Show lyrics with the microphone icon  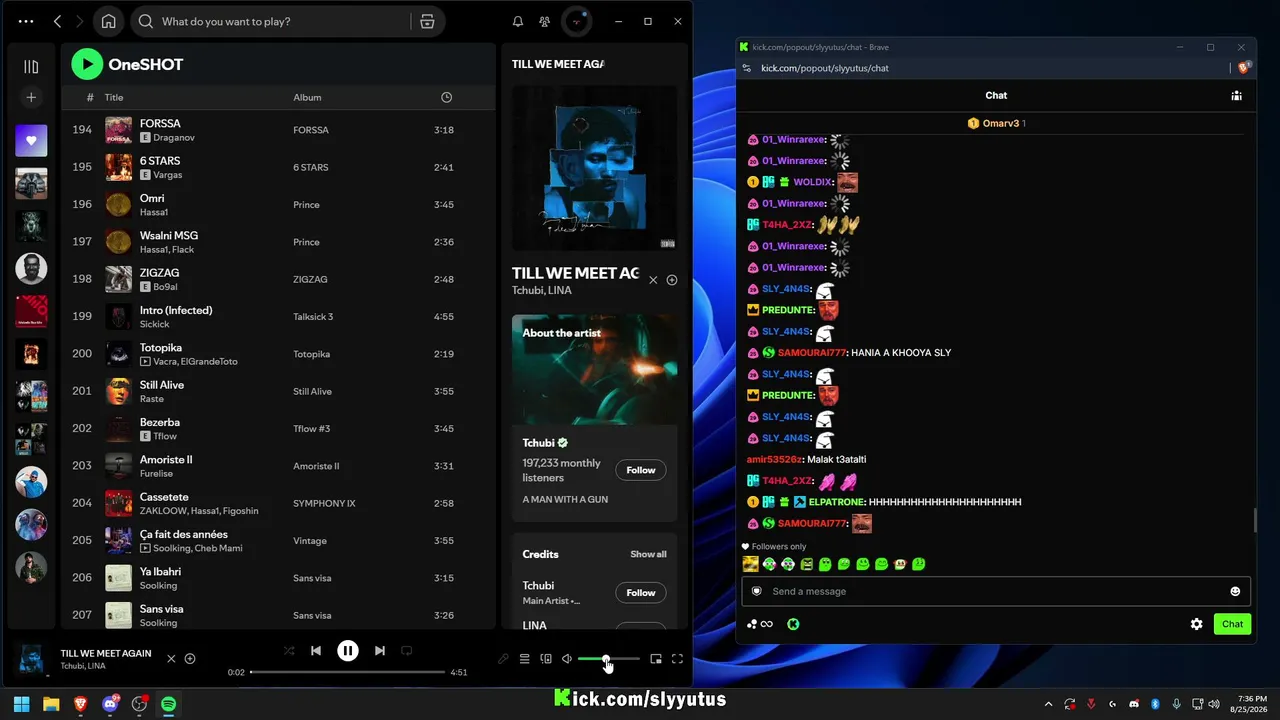[x=503, y=659]
